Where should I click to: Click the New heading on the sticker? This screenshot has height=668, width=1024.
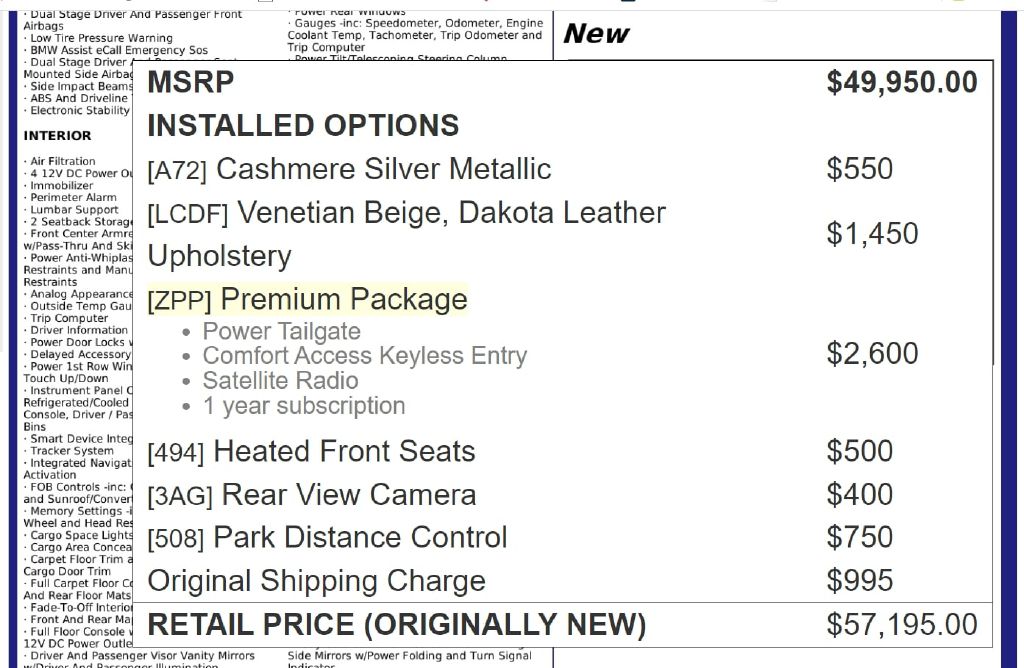coord(596,33)
